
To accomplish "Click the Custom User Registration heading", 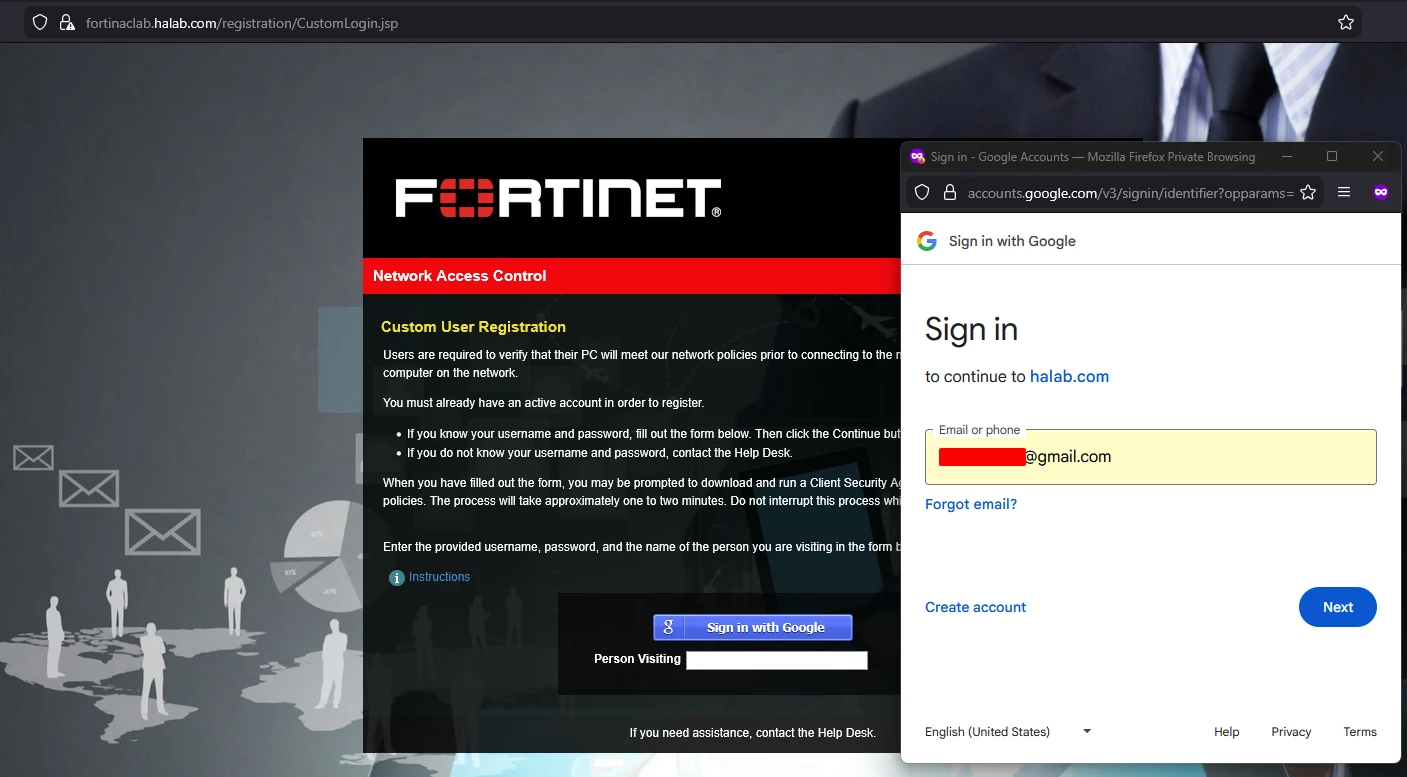I will coord(473,327).
